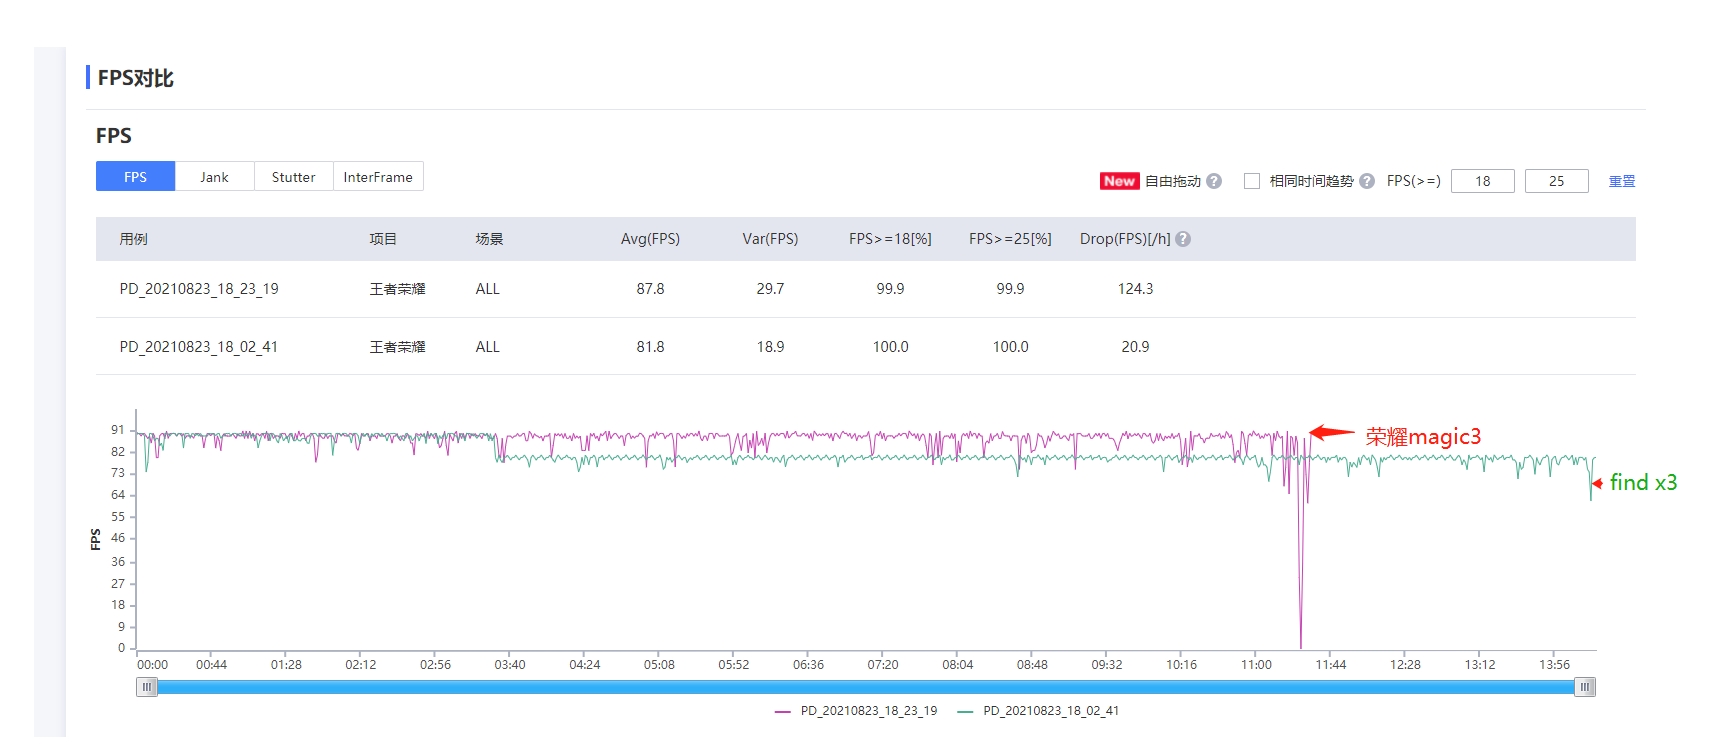1711x750 pixels.
Task: Click the blue time range bar
Action: (x=866, y=687)
